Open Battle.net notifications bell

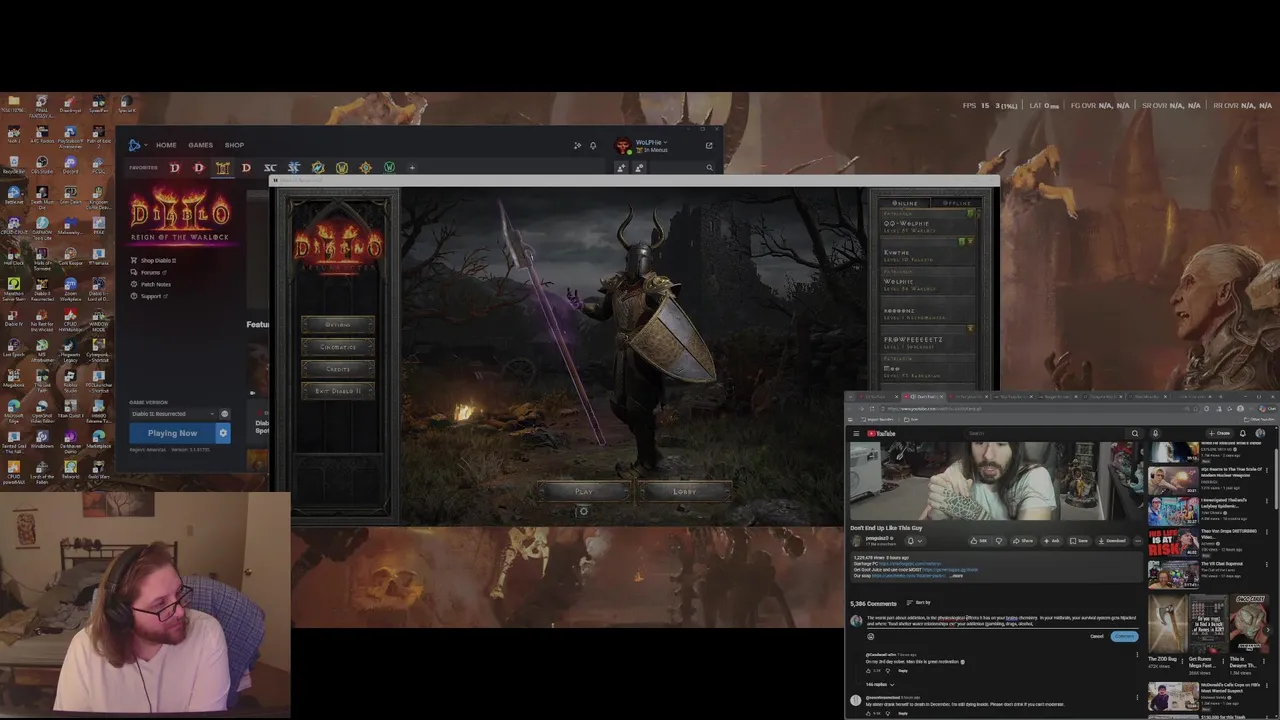tap(593, 145)
